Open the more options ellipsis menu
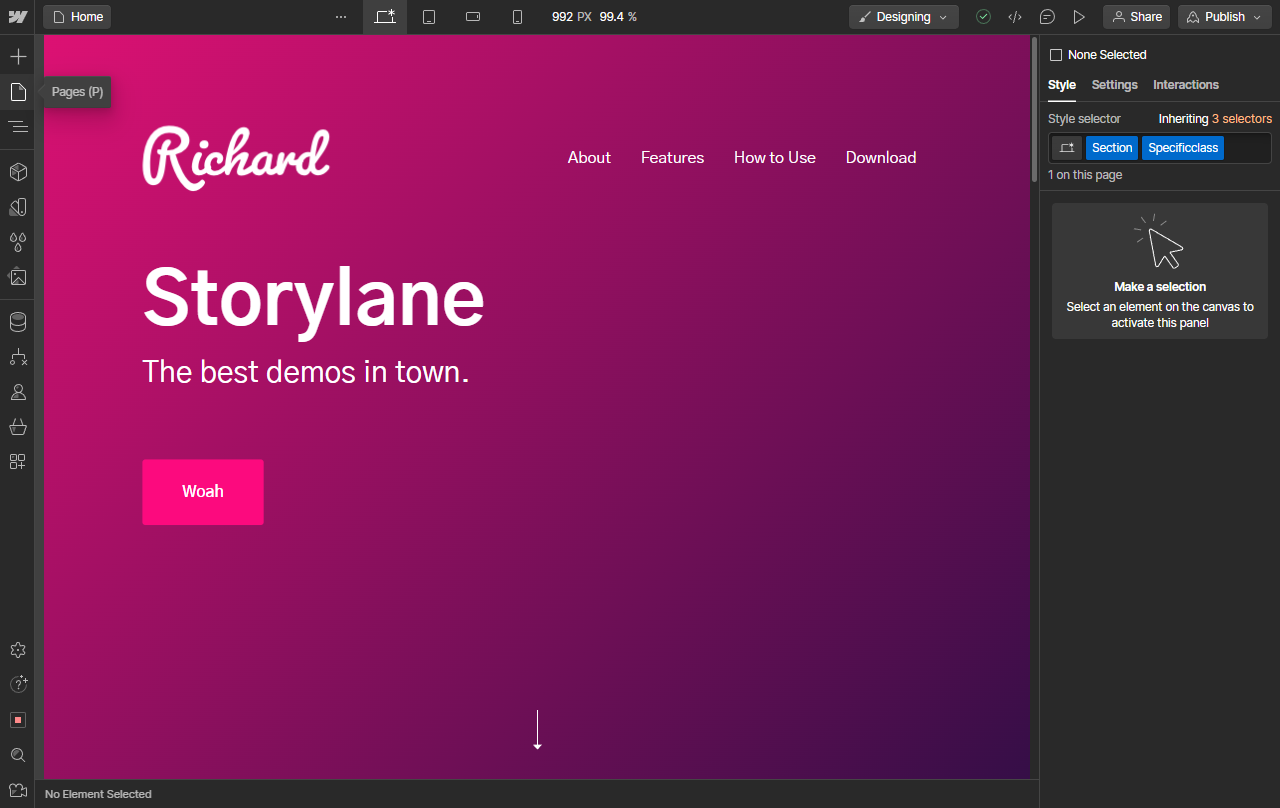1280x808 pixels. 341,17
